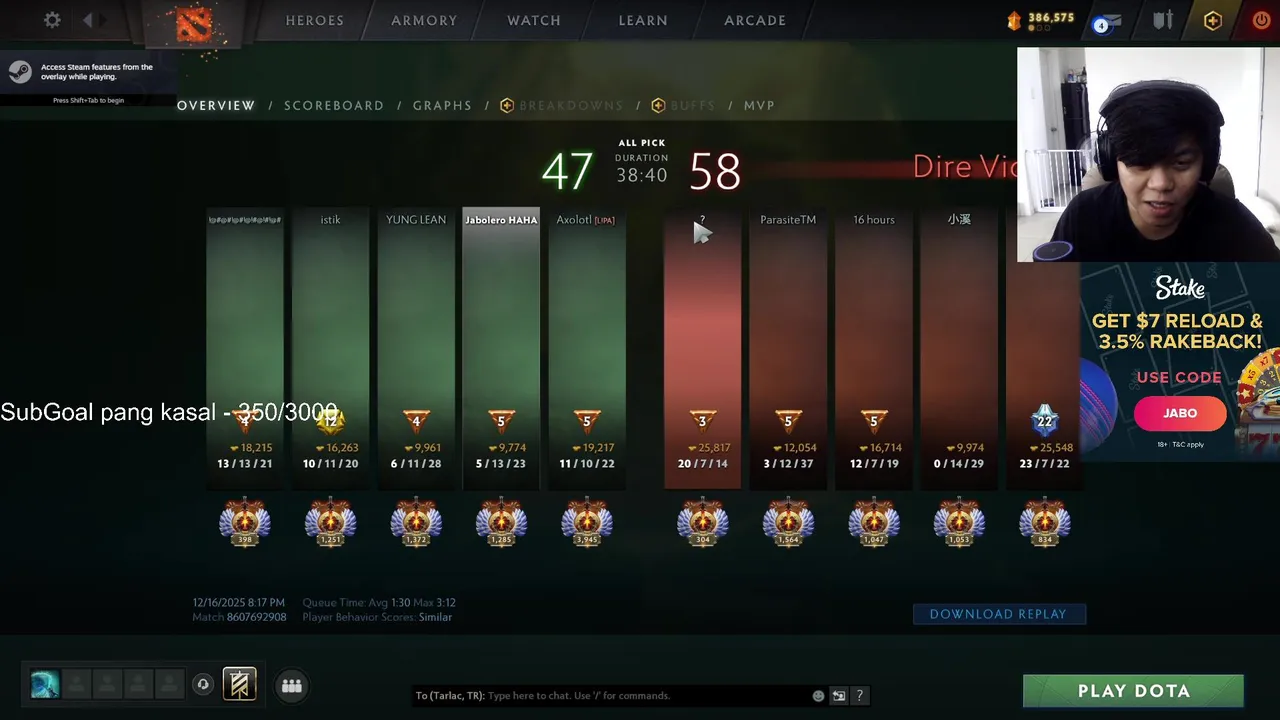
Task: Click rank medal numbered 3,945
Action: [x=587, y=523]
